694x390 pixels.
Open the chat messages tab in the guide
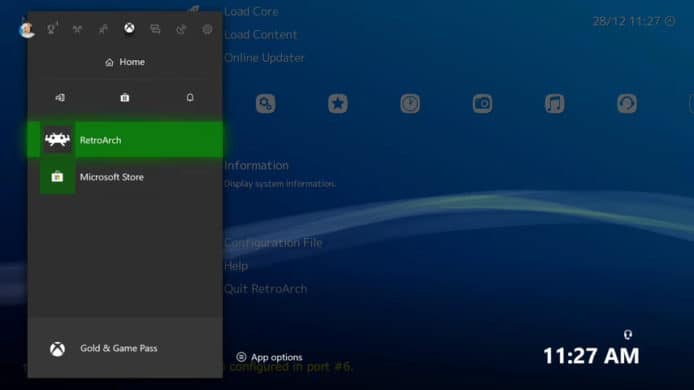(x=155, y=29)
